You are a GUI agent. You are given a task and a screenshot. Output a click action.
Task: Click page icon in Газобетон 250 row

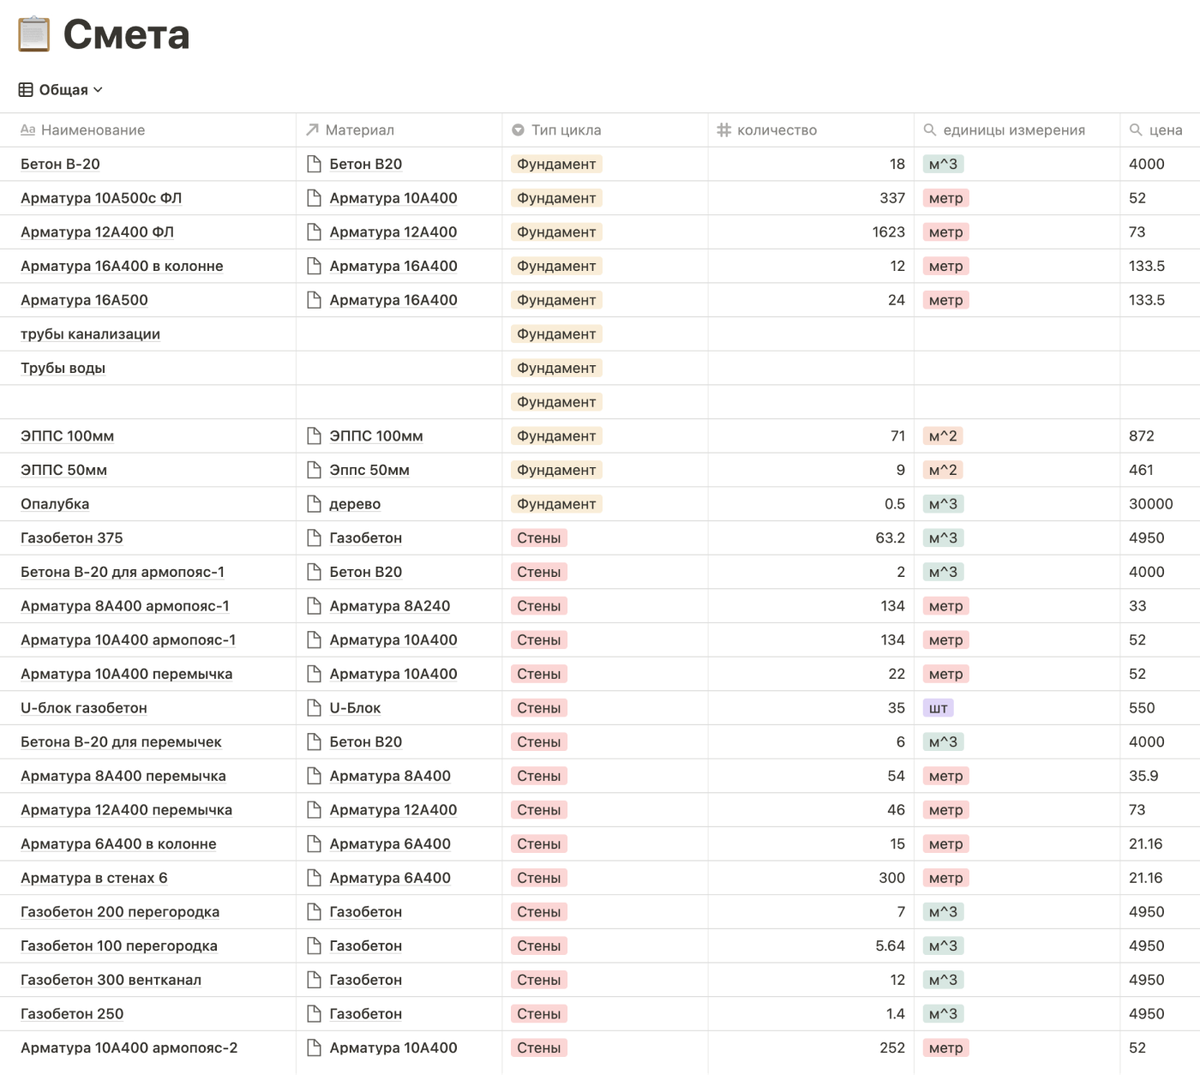click(x=314, y=1014)
